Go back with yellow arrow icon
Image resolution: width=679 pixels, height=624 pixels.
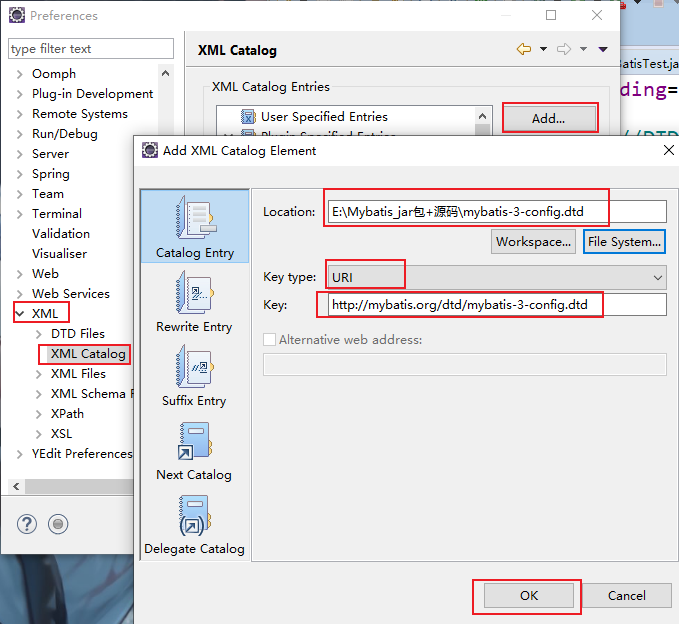click(524, 49)
